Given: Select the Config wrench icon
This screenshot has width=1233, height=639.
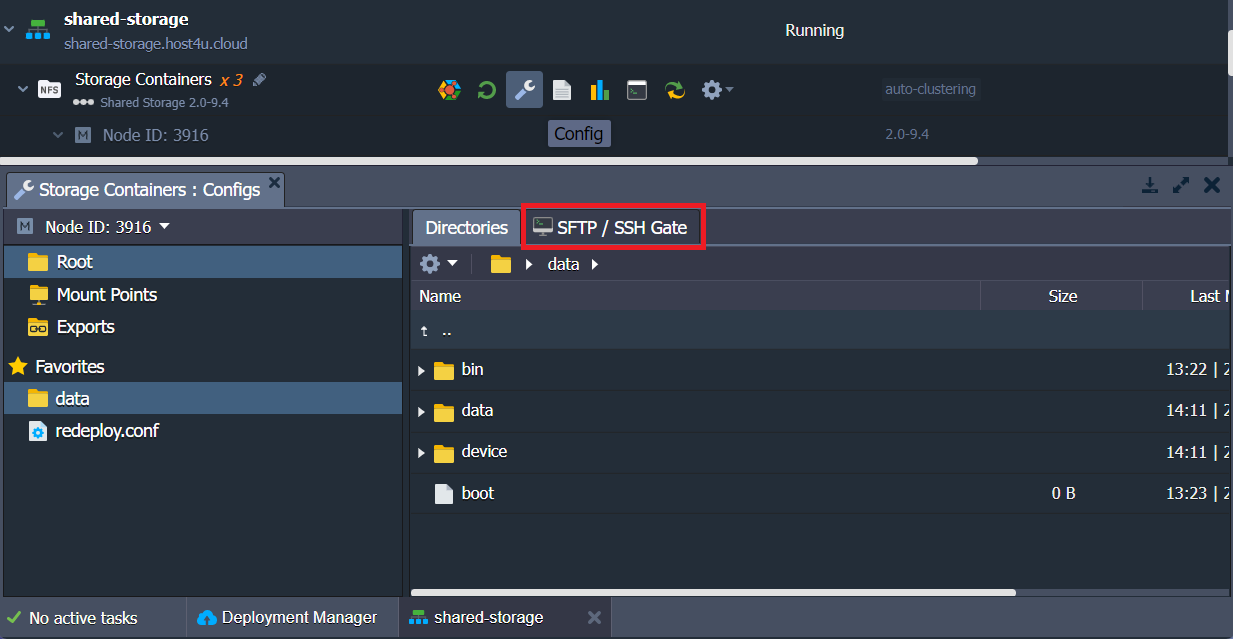Looking at the screenshot, I should tap(524, 90).
